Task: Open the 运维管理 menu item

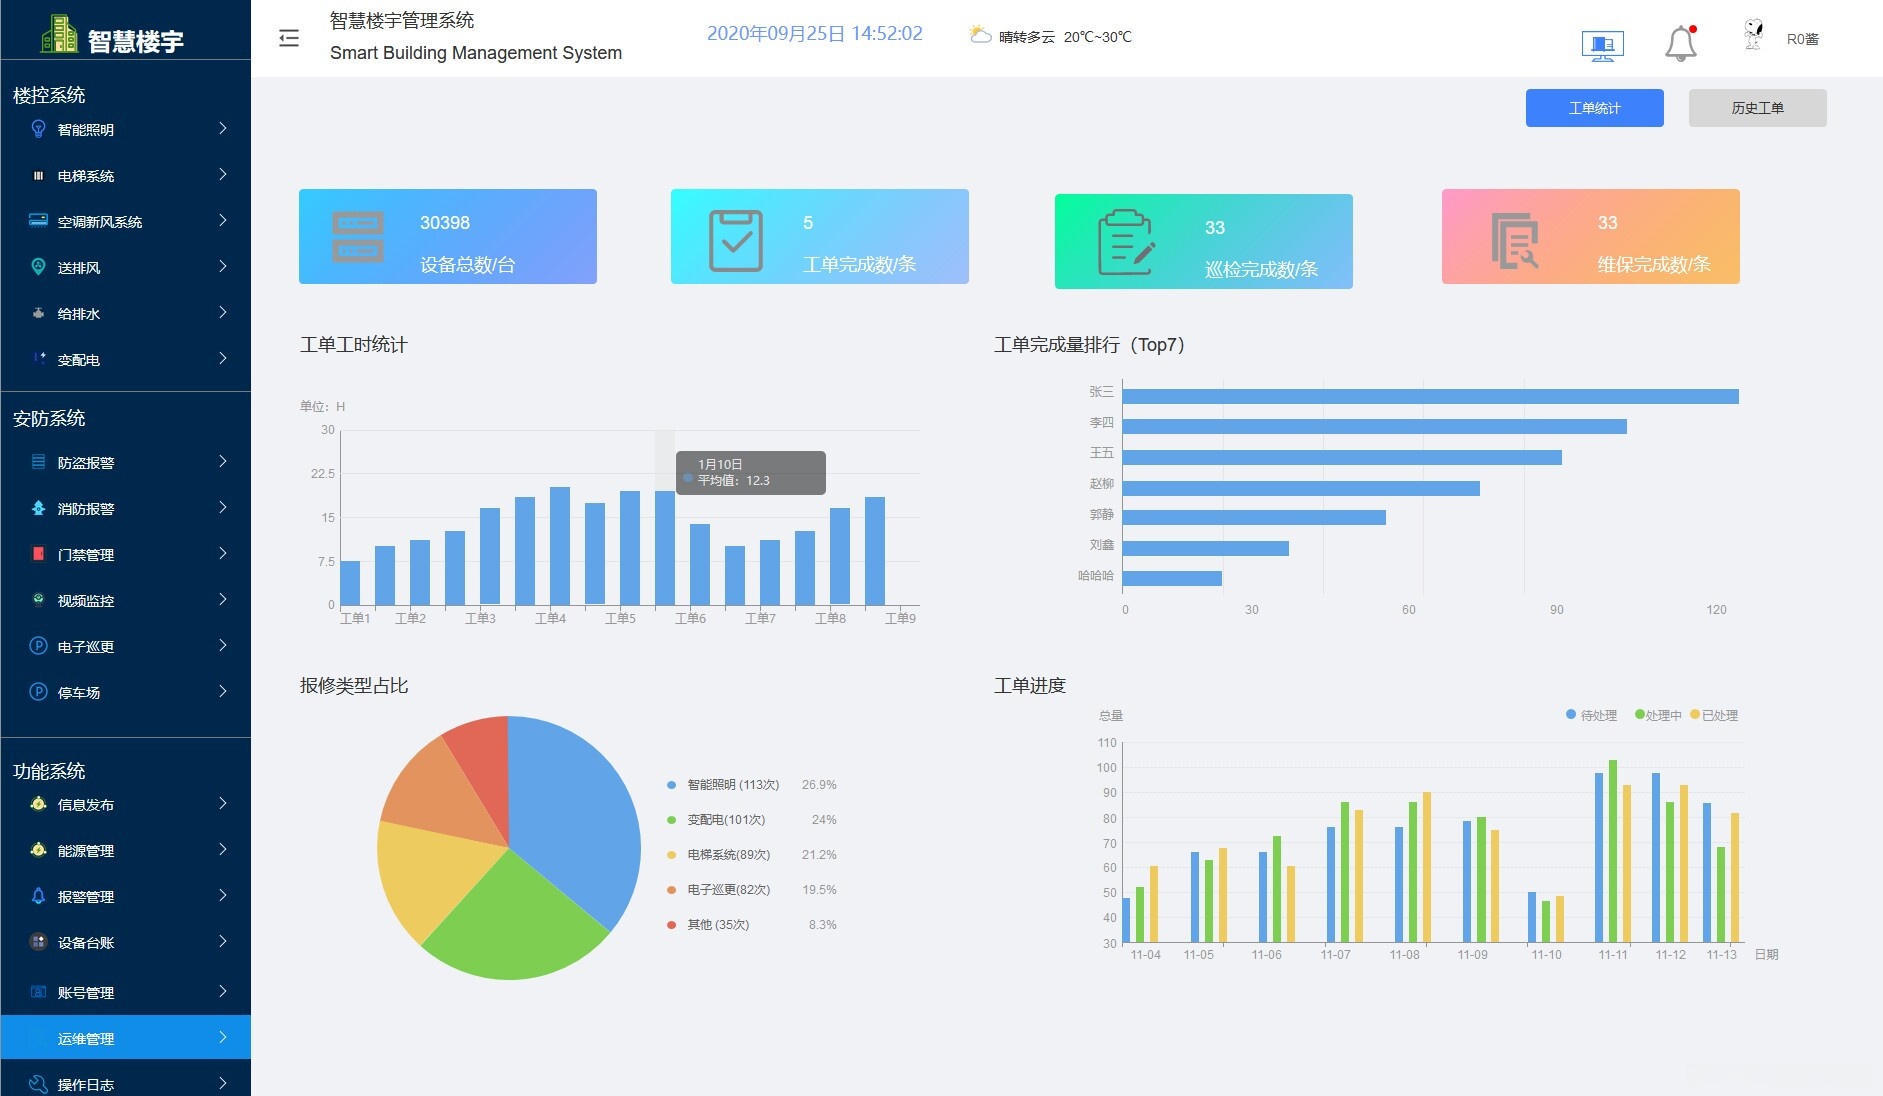Action: coord(125,1037)
